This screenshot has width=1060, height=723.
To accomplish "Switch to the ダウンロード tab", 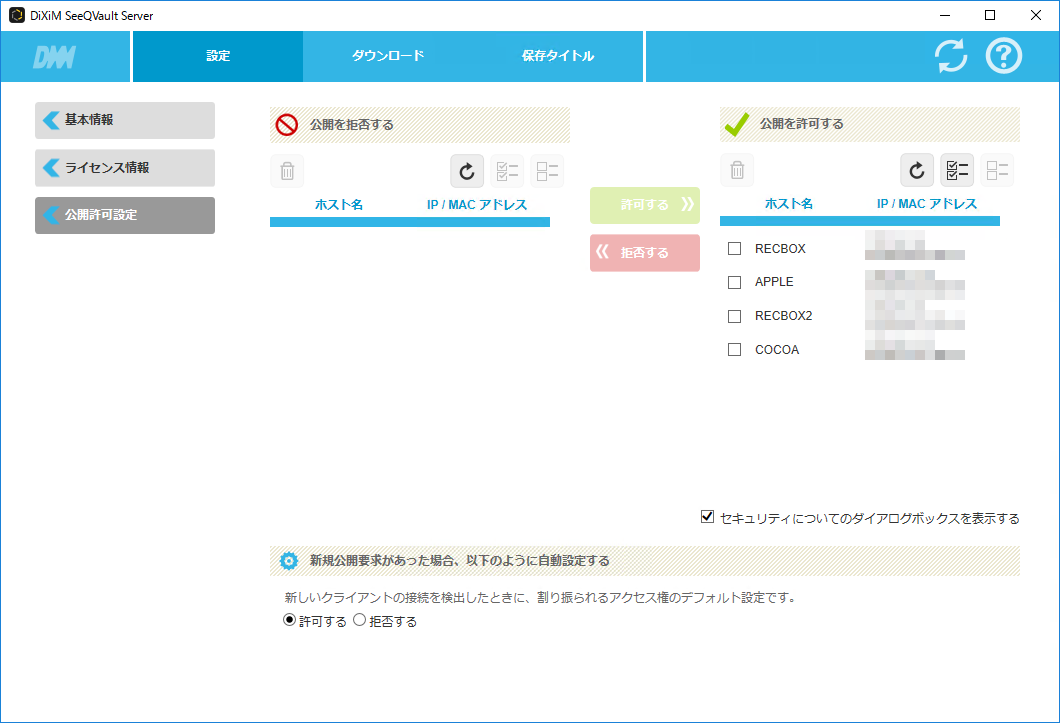I will click(388, 56).
